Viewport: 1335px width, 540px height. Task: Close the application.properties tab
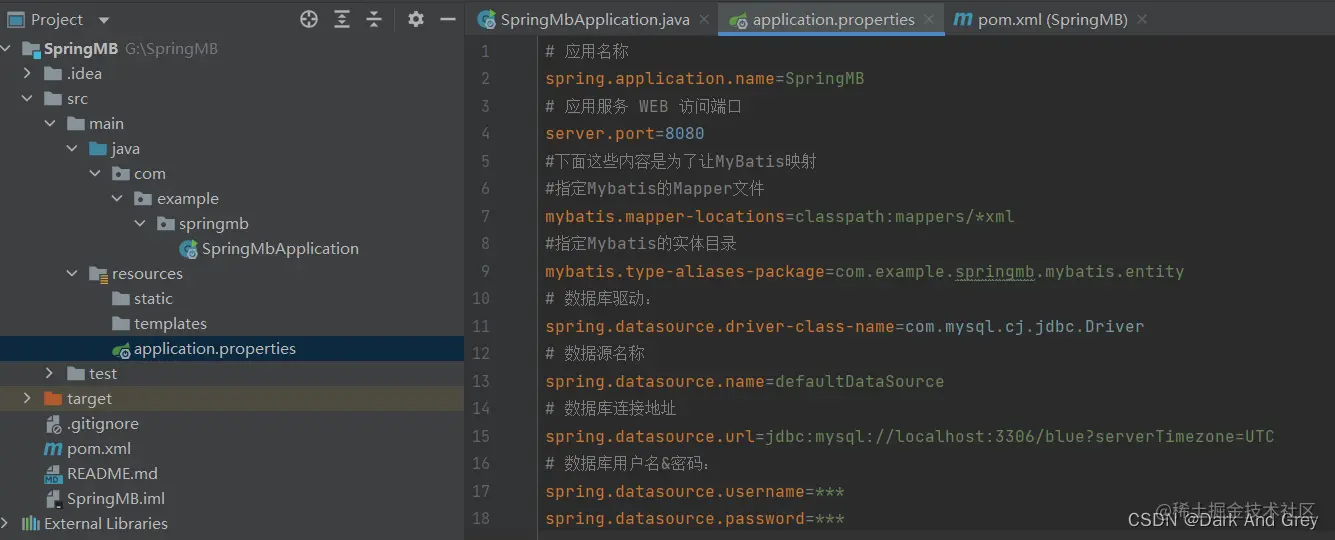[929, 19]
